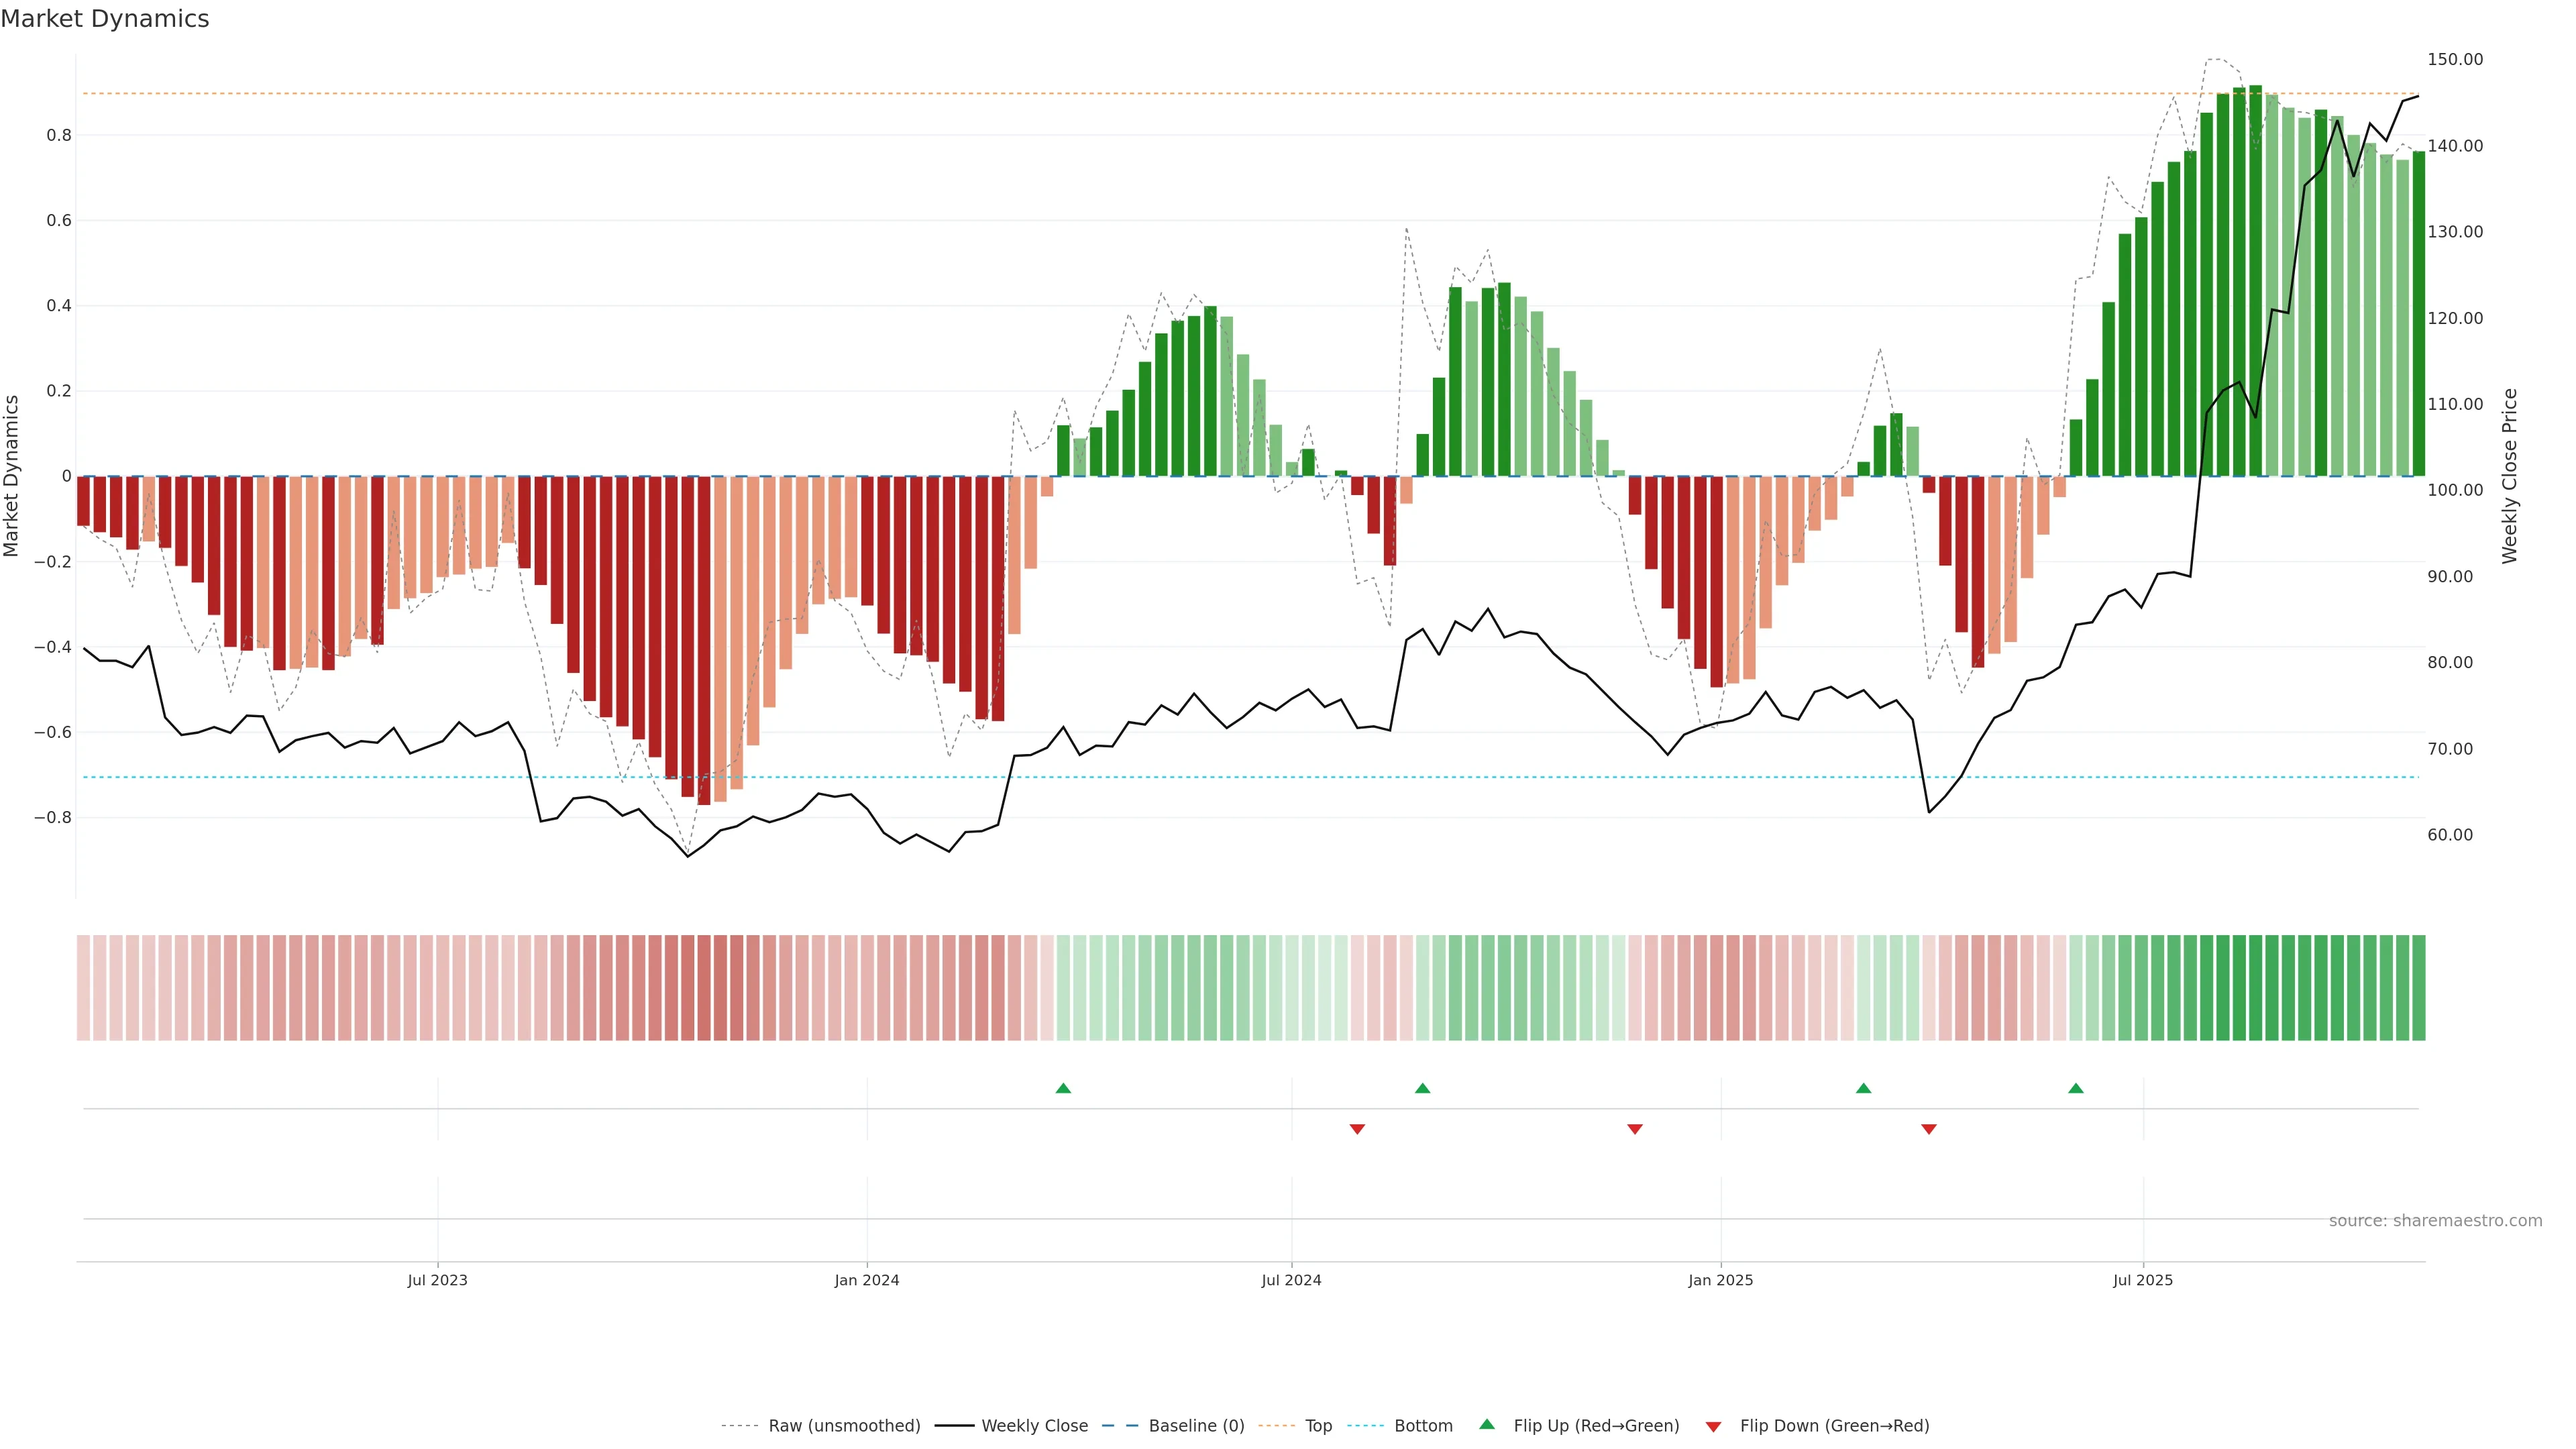Click the Weekly Close Price right axis title
The image size is (2576, 1449).
click(x=2509, y=476)
